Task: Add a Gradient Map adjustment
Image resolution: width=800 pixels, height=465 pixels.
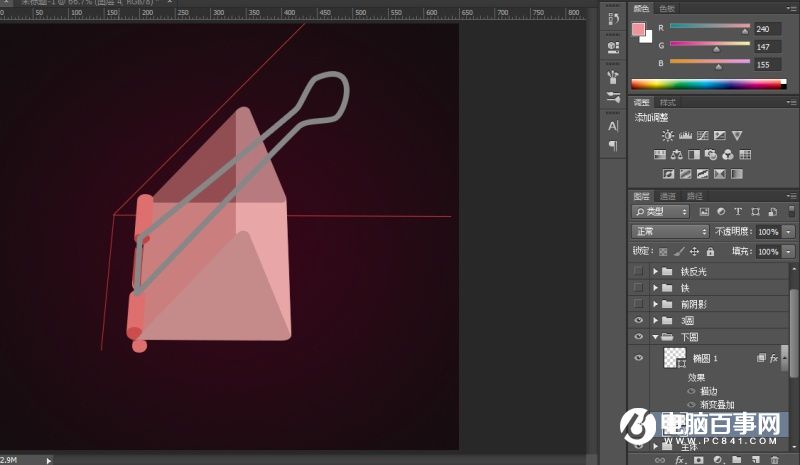Action: click(x=737, y=174)
